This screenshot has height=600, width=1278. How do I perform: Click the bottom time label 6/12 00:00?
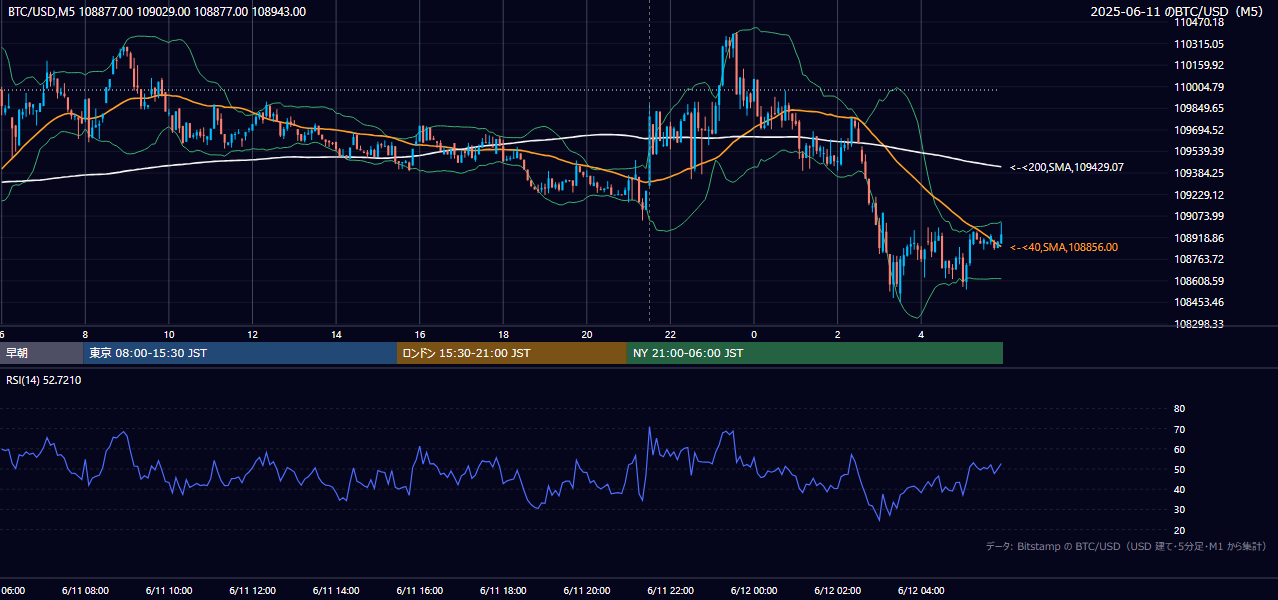pos(753,591)
